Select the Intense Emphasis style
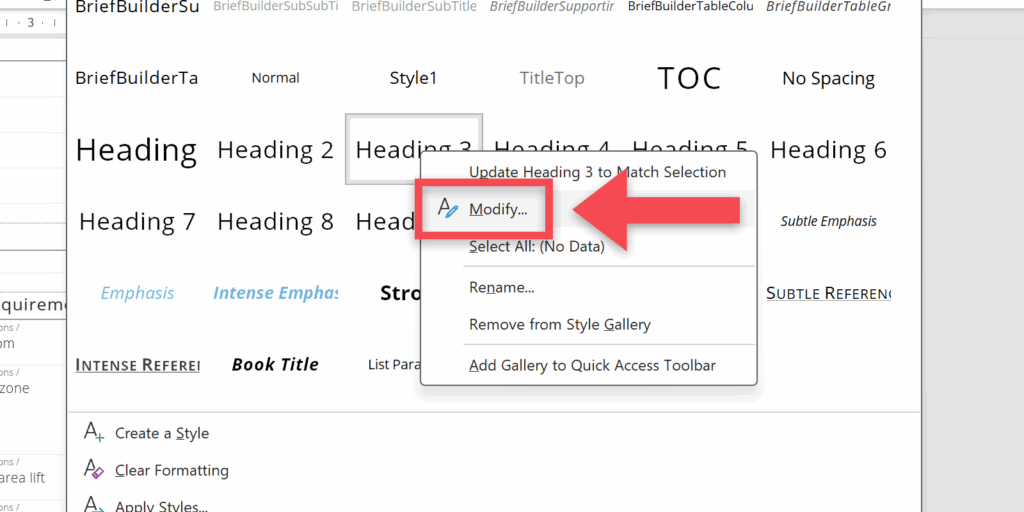The image size is (1024, 512). point(275,293)
